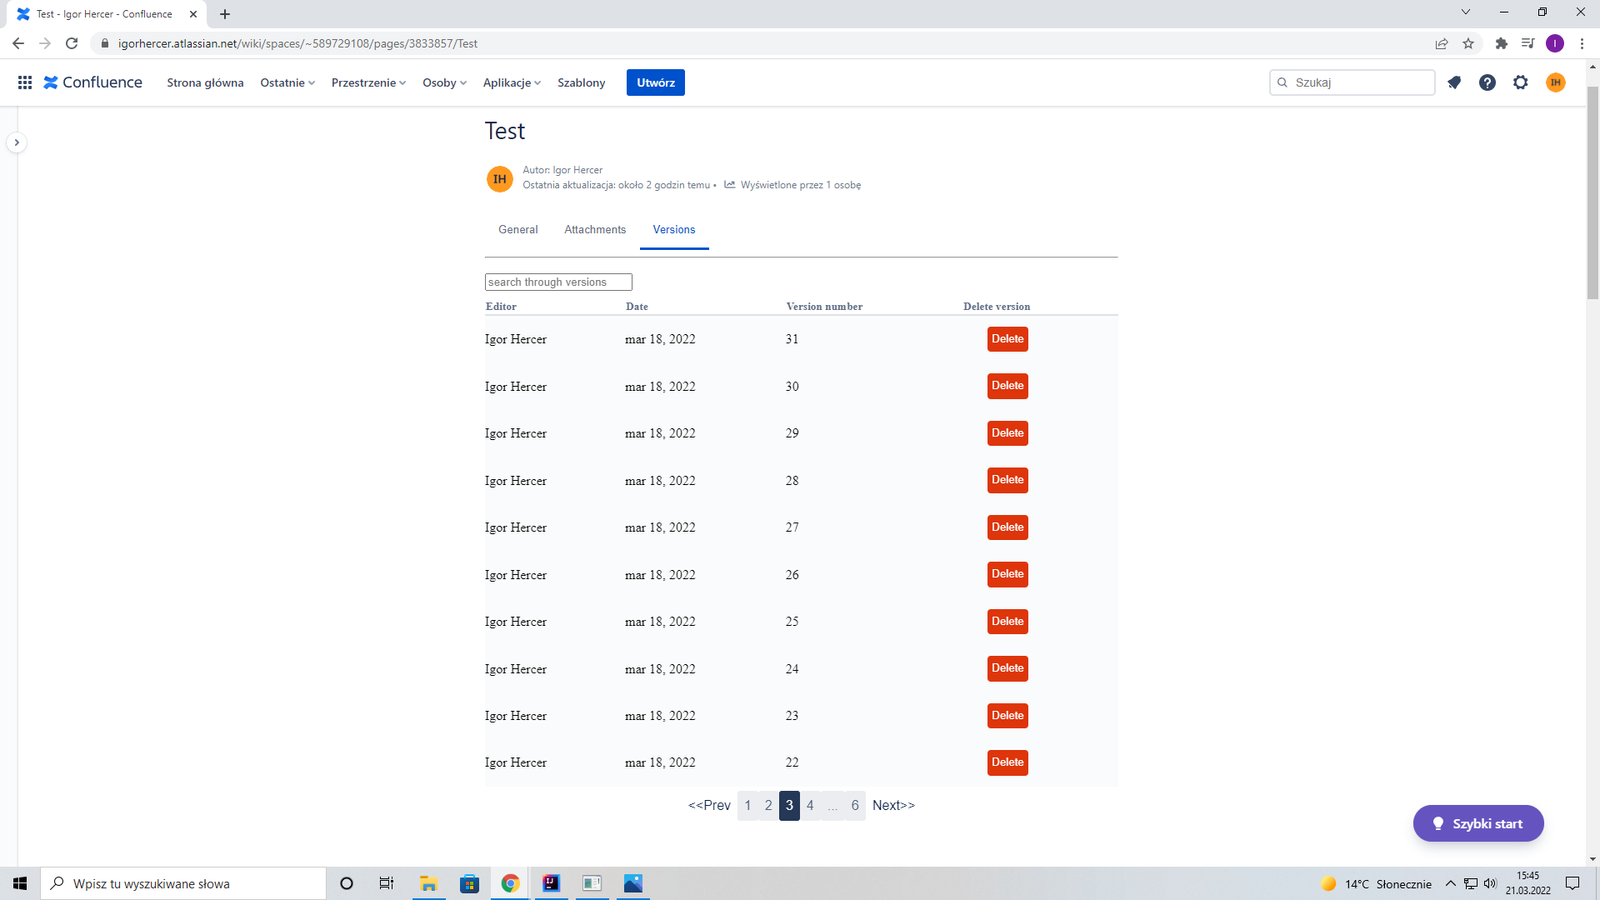Expand the Przestrzenie dropdown menu

coord(368,83)
